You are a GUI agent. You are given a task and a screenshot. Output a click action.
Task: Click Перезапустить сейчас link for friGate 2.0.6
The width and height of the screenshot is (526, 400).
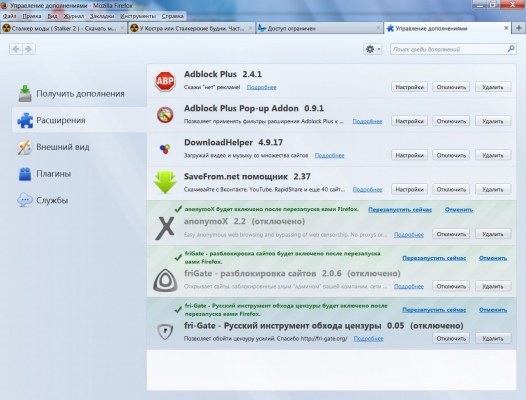pyautogui.click(x=434, y=258)
